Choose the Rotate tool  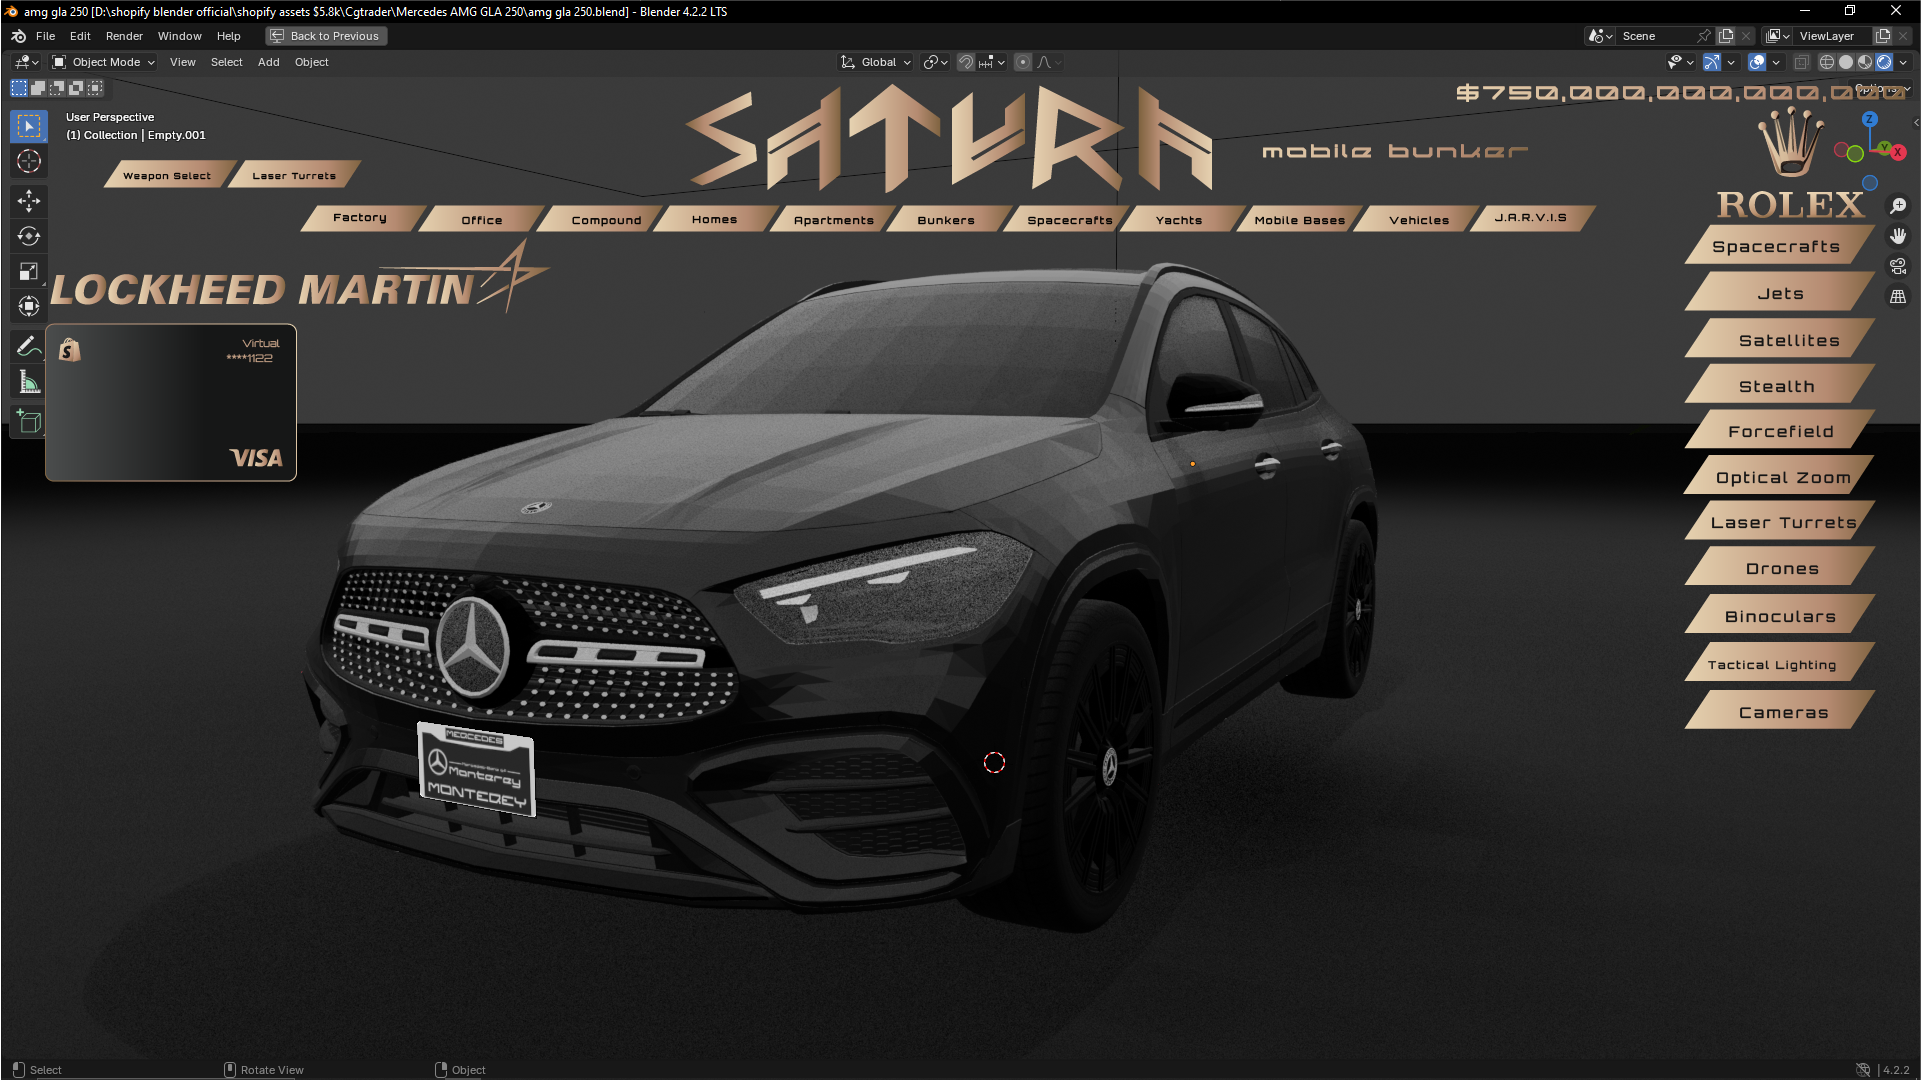click(x=28, y=236)
